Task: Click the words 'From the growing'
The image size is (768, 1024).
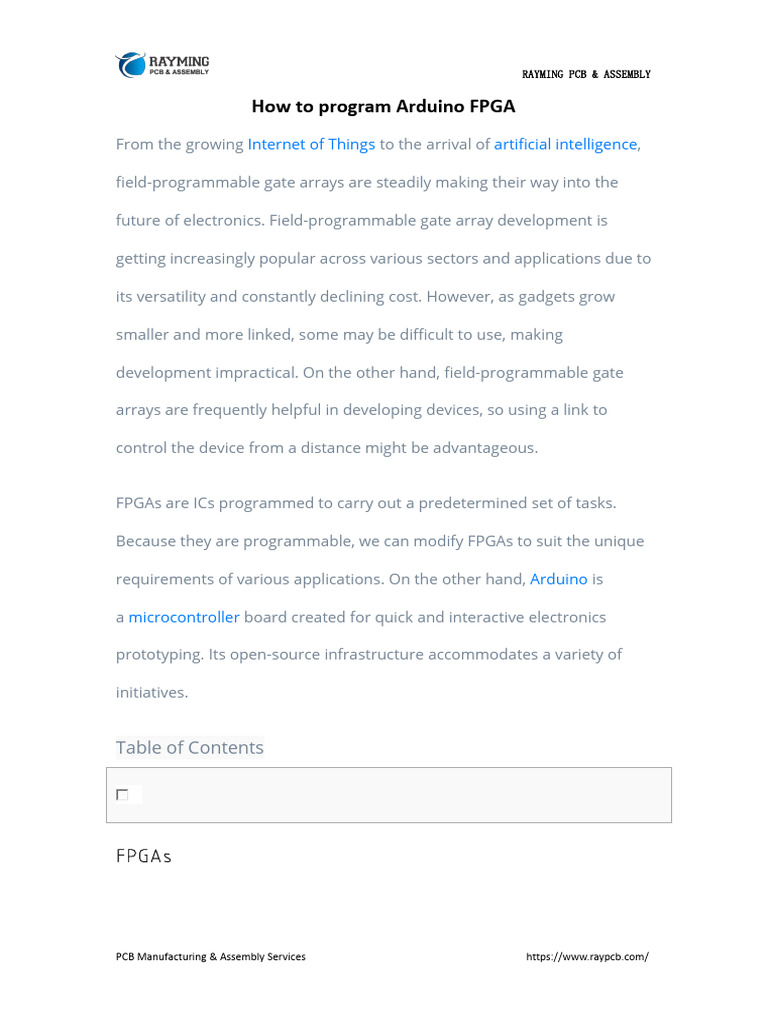Action: [180, 144]
